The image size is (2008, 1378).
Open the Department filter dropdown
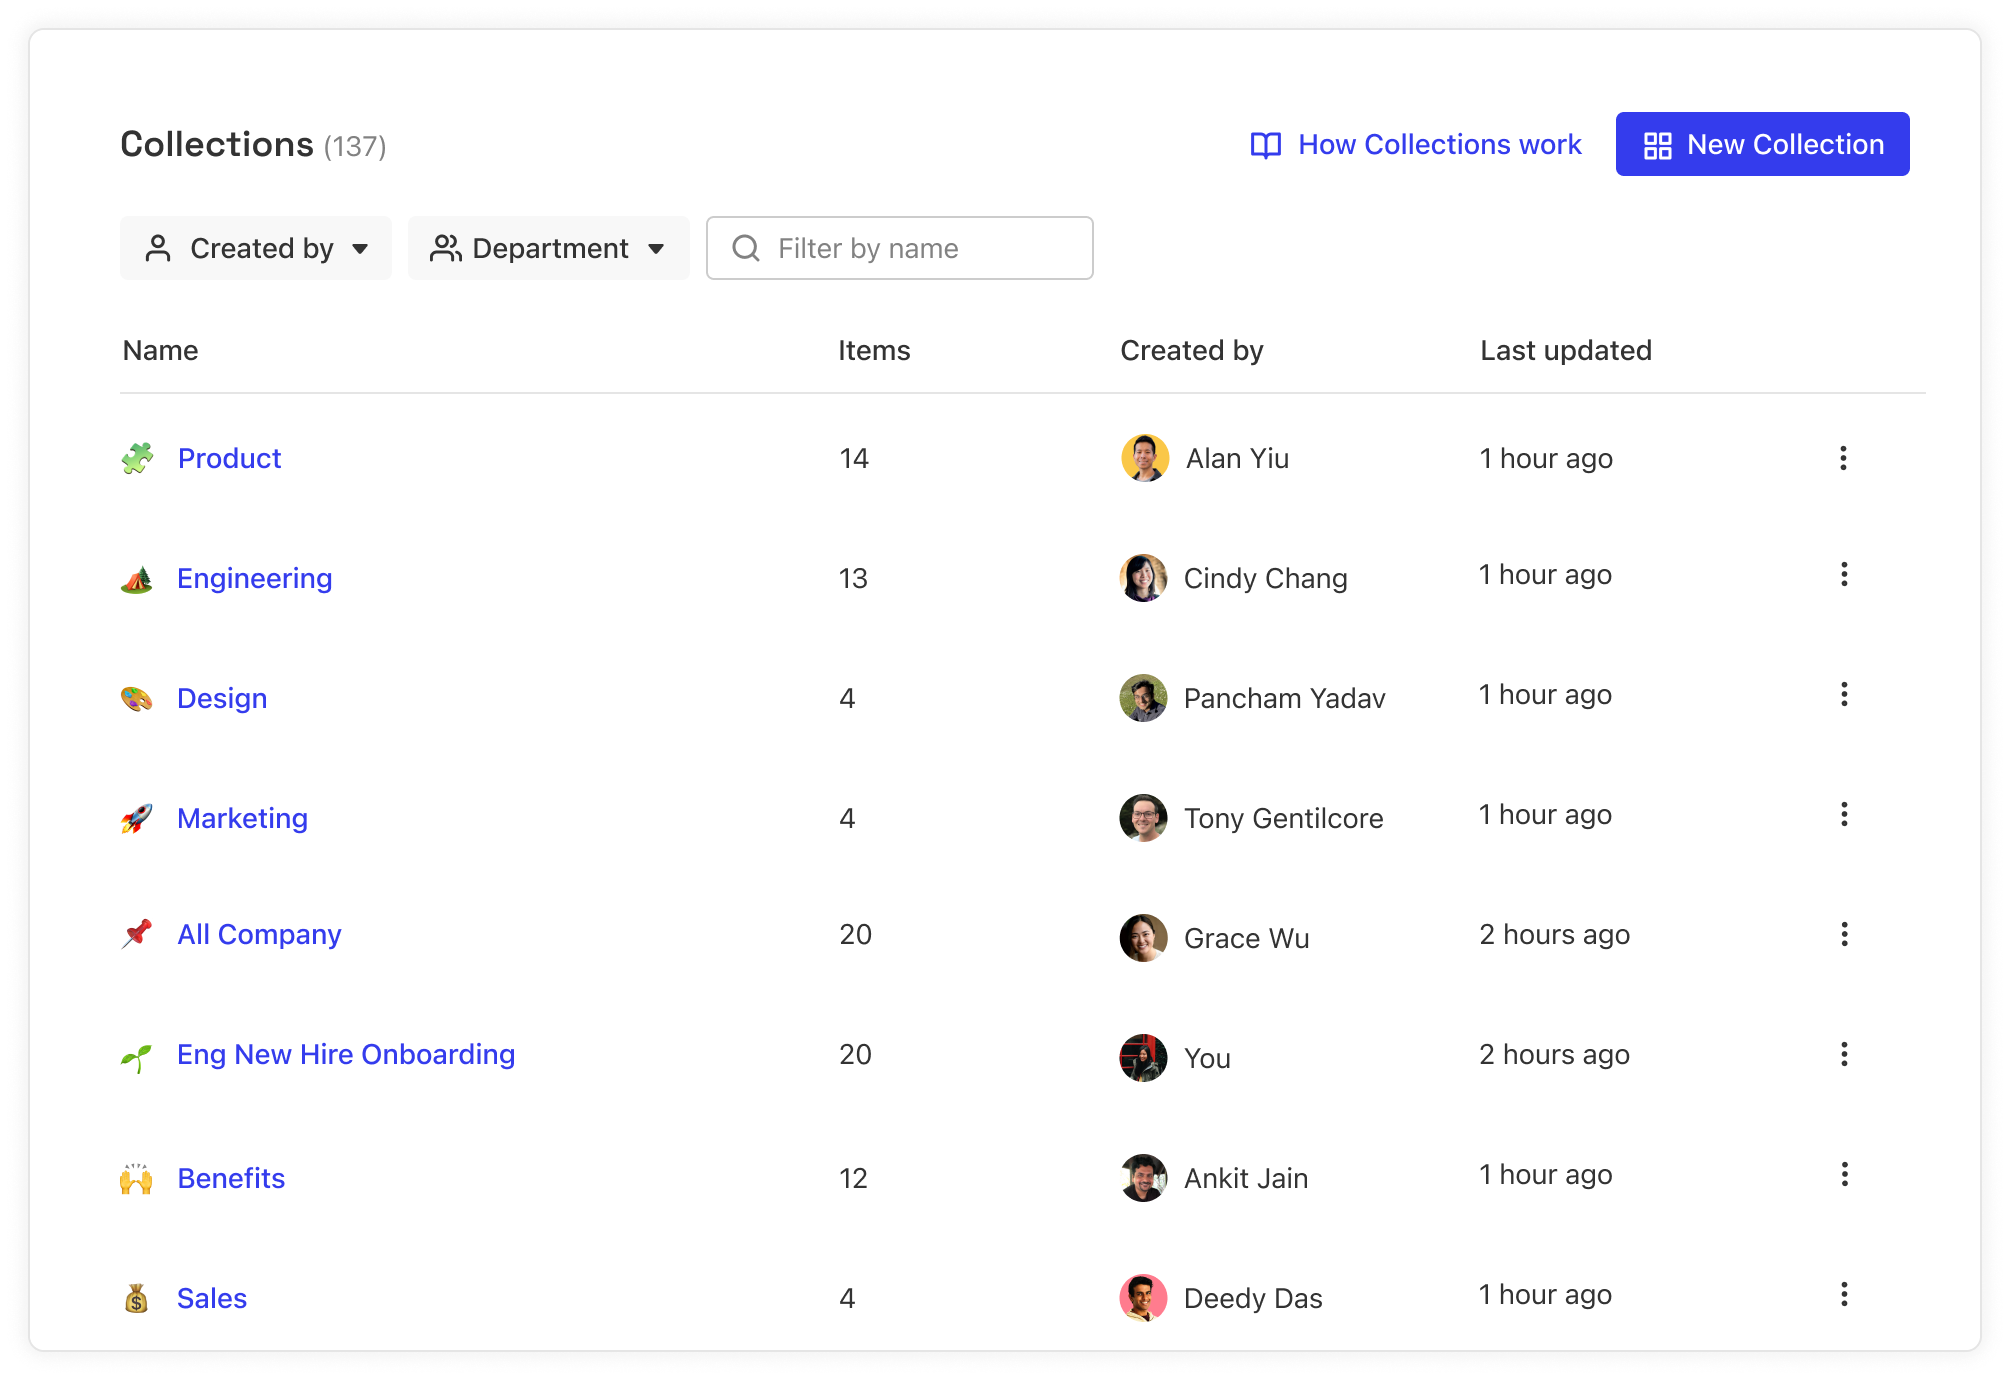pyautogui.click(x=549, y=248)
